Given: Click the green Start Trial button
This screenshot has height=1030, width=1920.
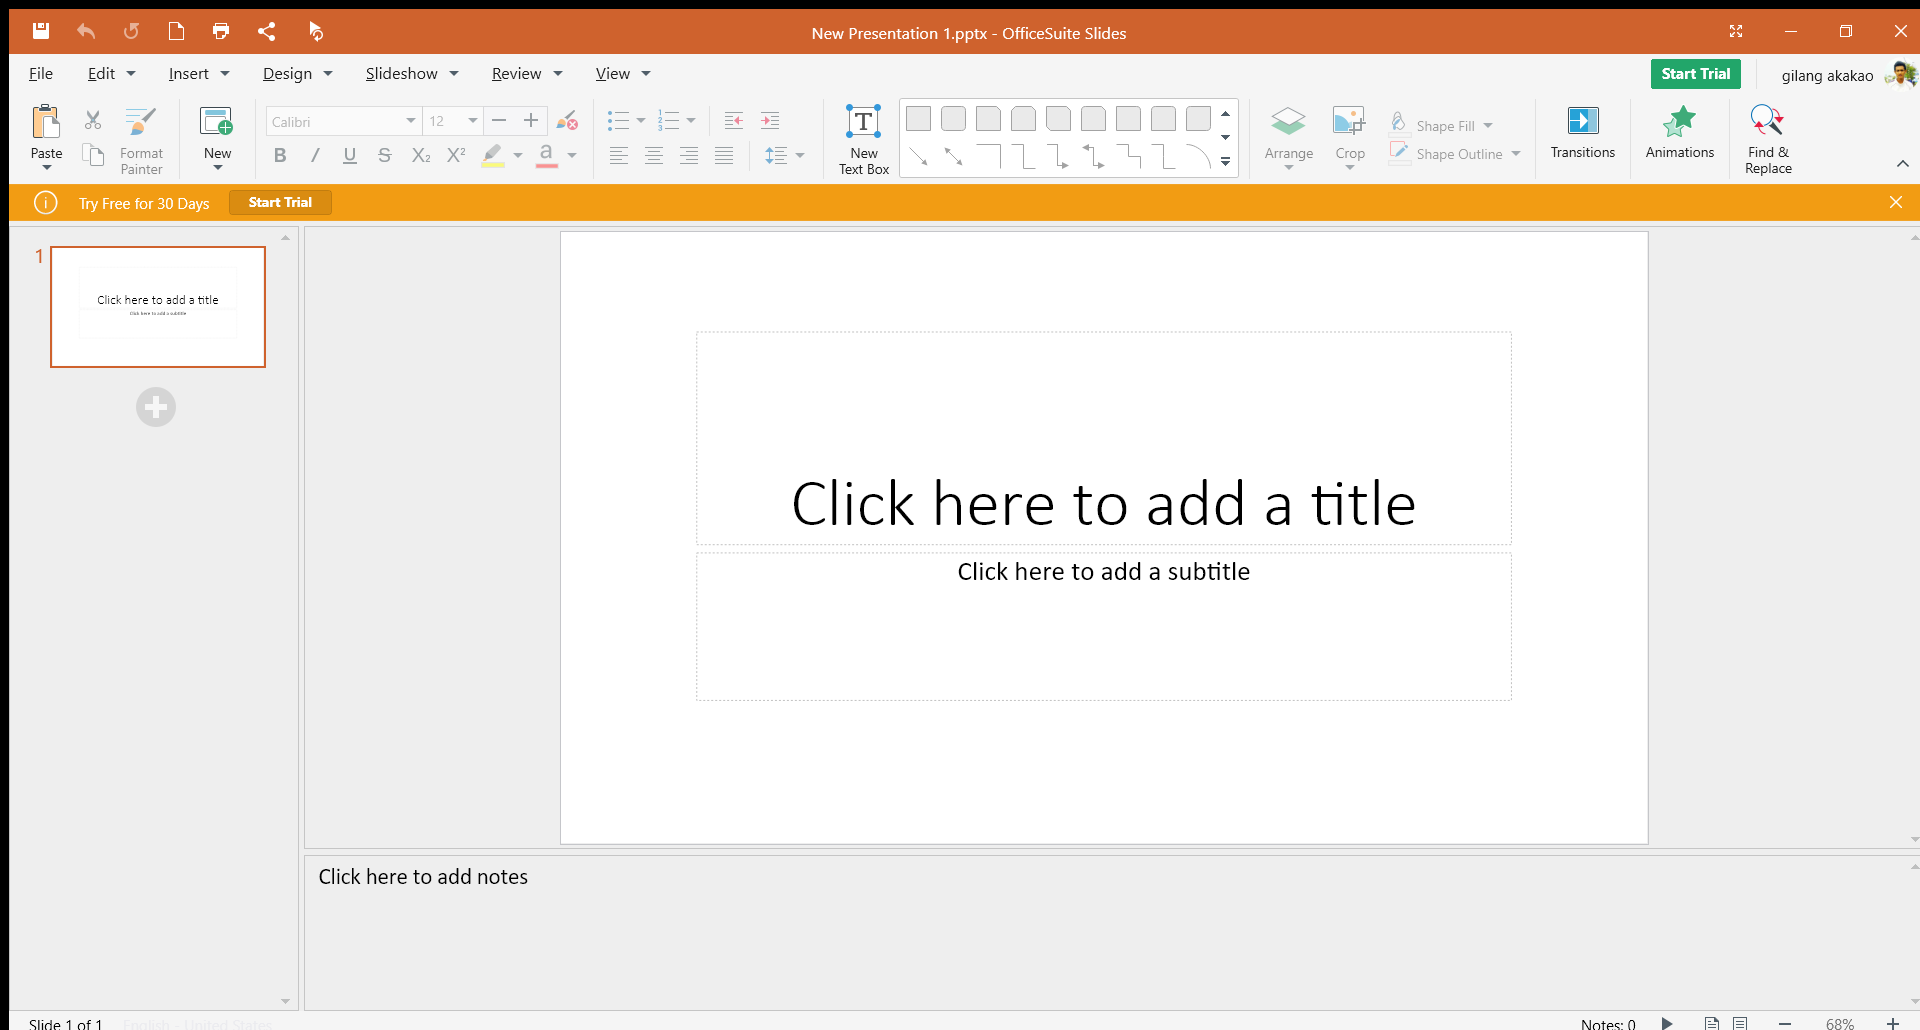Looking at the screenshot, I should [1695, 74].
